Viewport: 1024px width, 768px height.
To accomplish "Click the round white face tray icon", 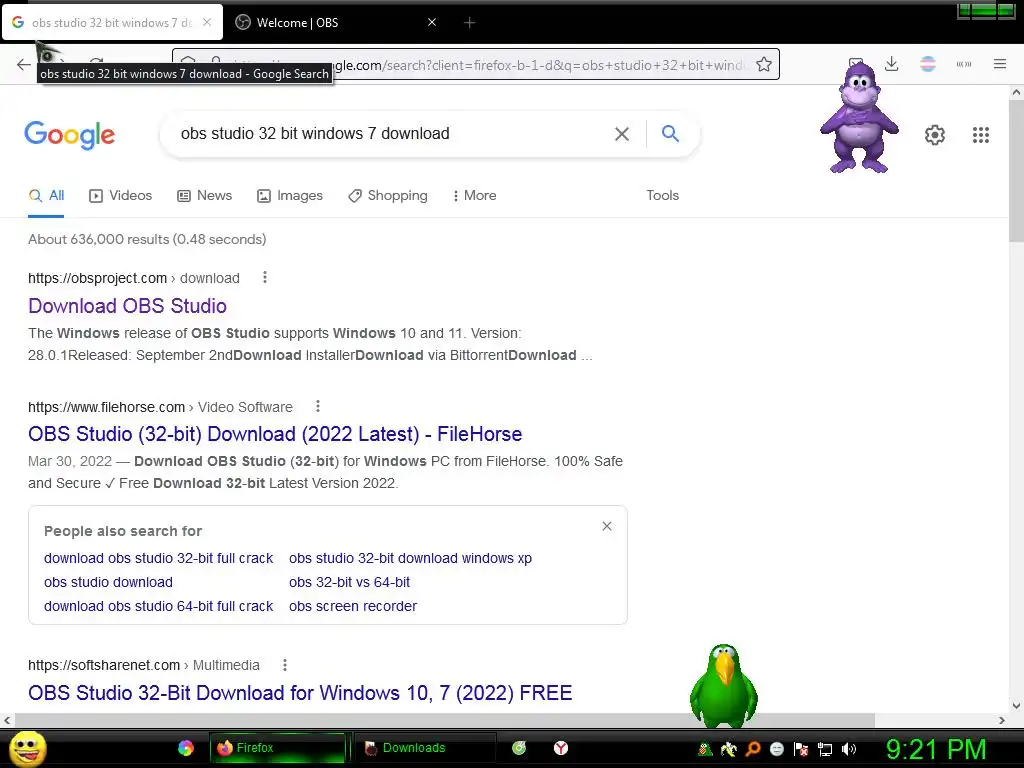I will click(776, 749).
